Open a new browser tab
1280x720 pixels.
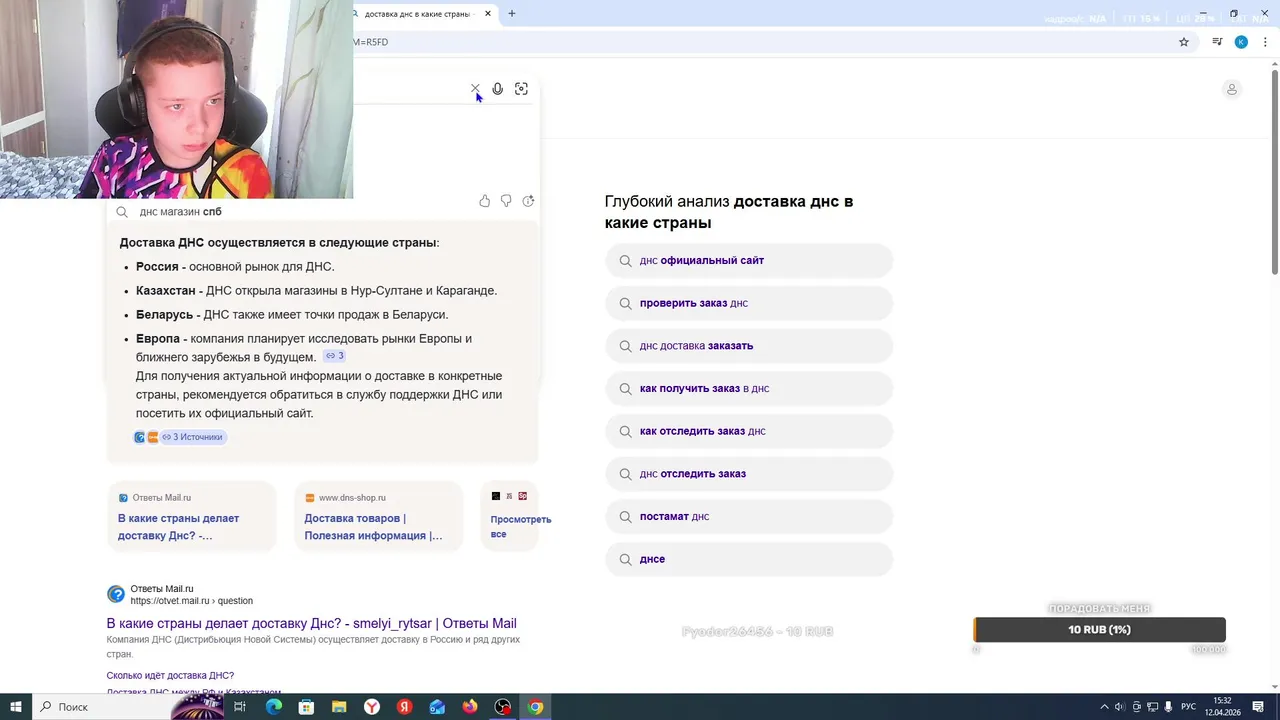click(512, 14)
